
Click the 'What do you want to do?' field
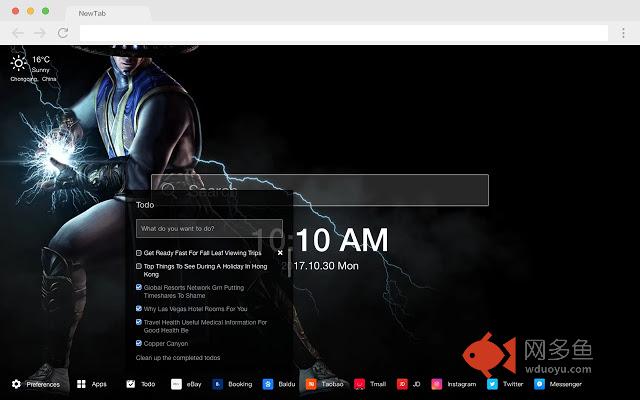click(x=209, y=229)
